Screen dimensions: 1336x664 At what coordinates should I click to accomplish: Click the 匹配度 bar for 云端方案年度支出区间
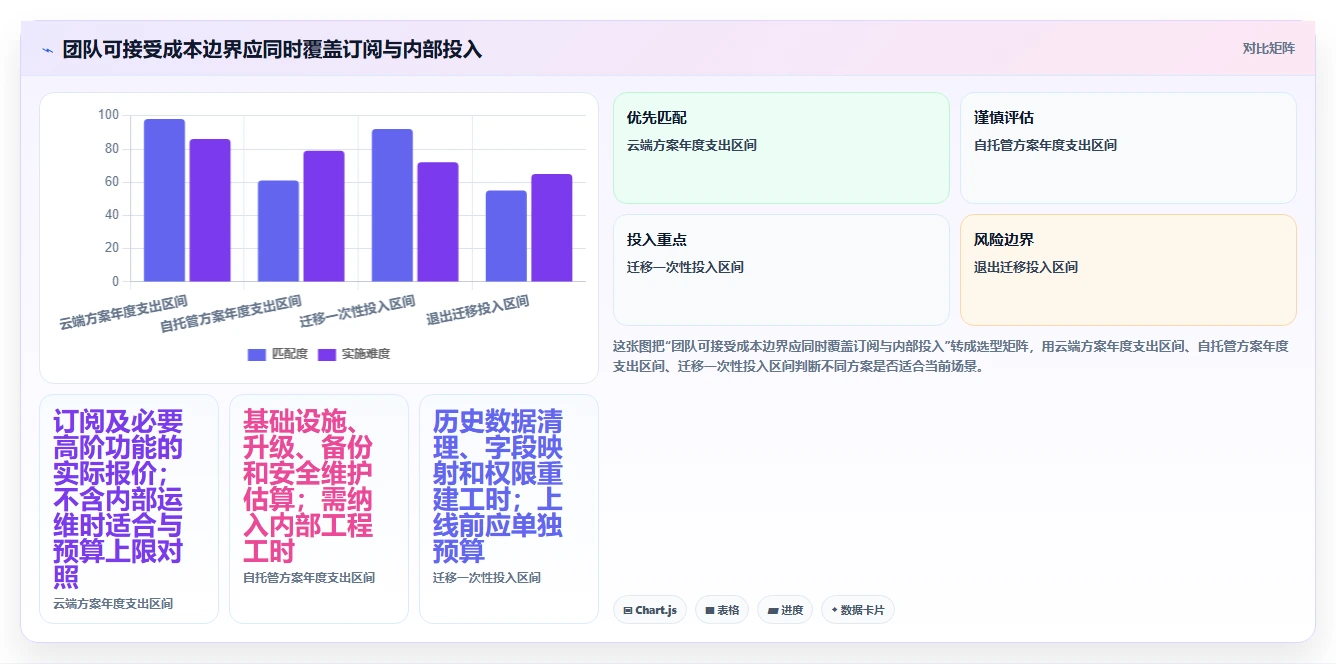tap(164, 200)
